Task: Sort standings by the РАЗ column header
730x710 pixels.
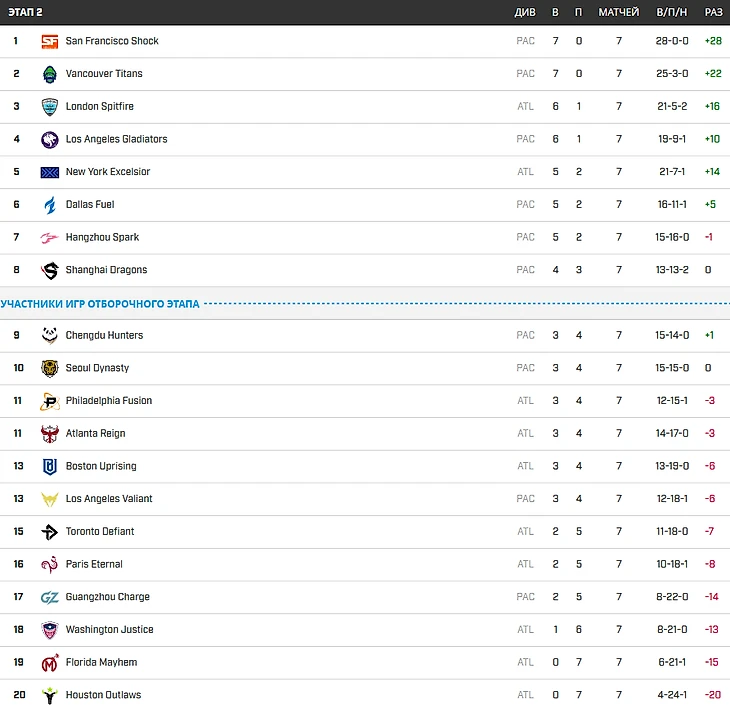Action: coord(713,12)
